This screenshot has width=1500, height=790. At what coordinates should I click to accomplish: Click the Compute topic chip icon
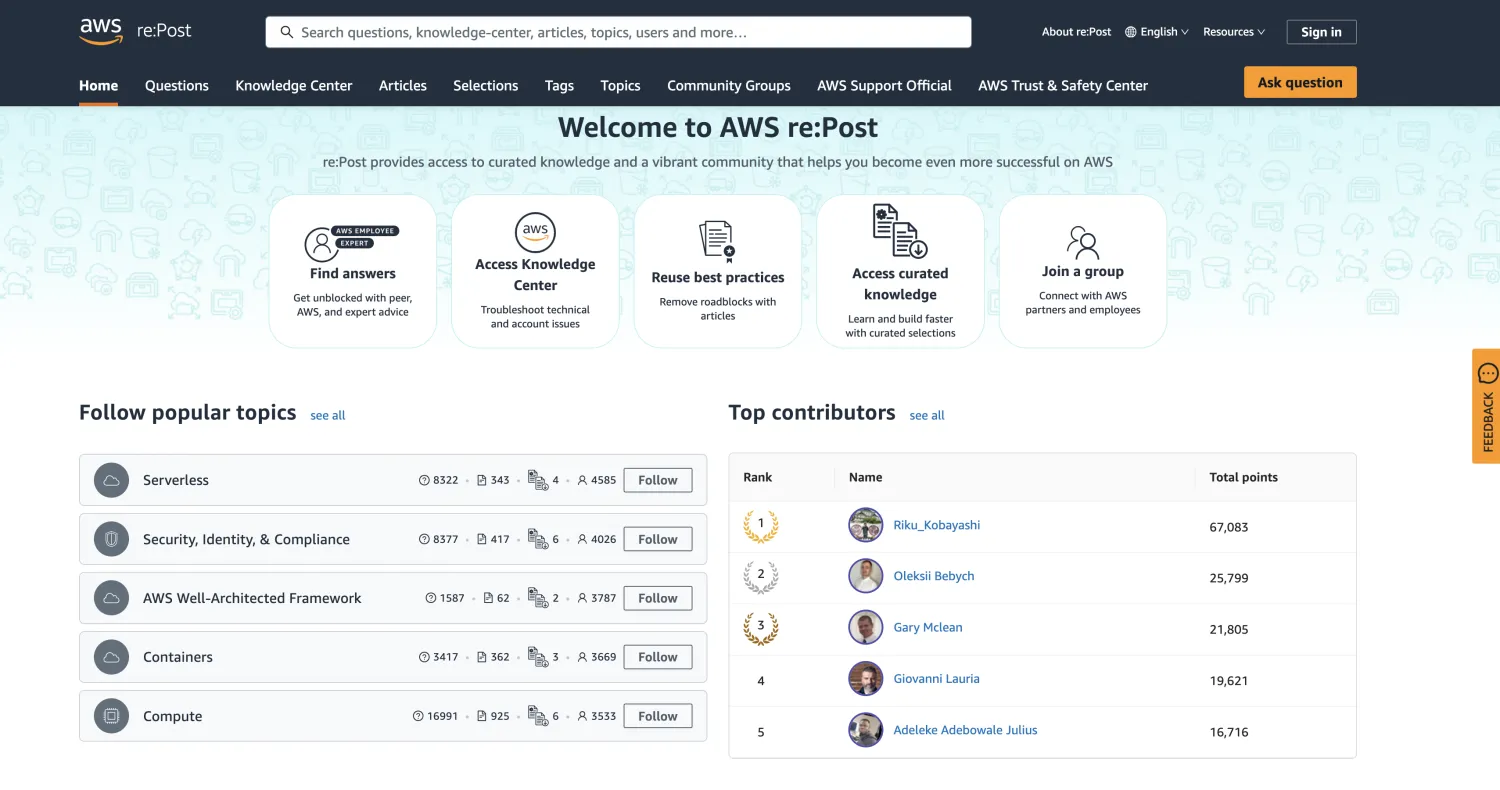[111, 716]
